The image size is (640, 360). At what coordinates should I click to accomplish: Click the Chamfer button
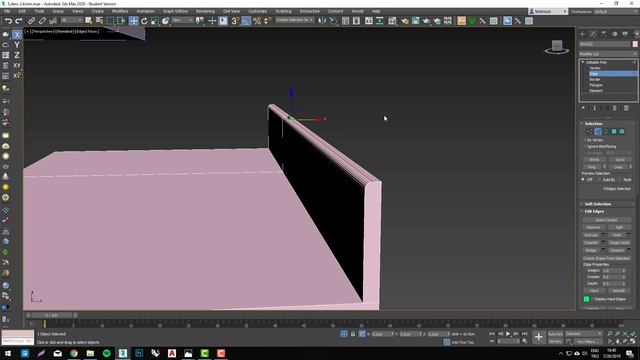click(591, 242)
